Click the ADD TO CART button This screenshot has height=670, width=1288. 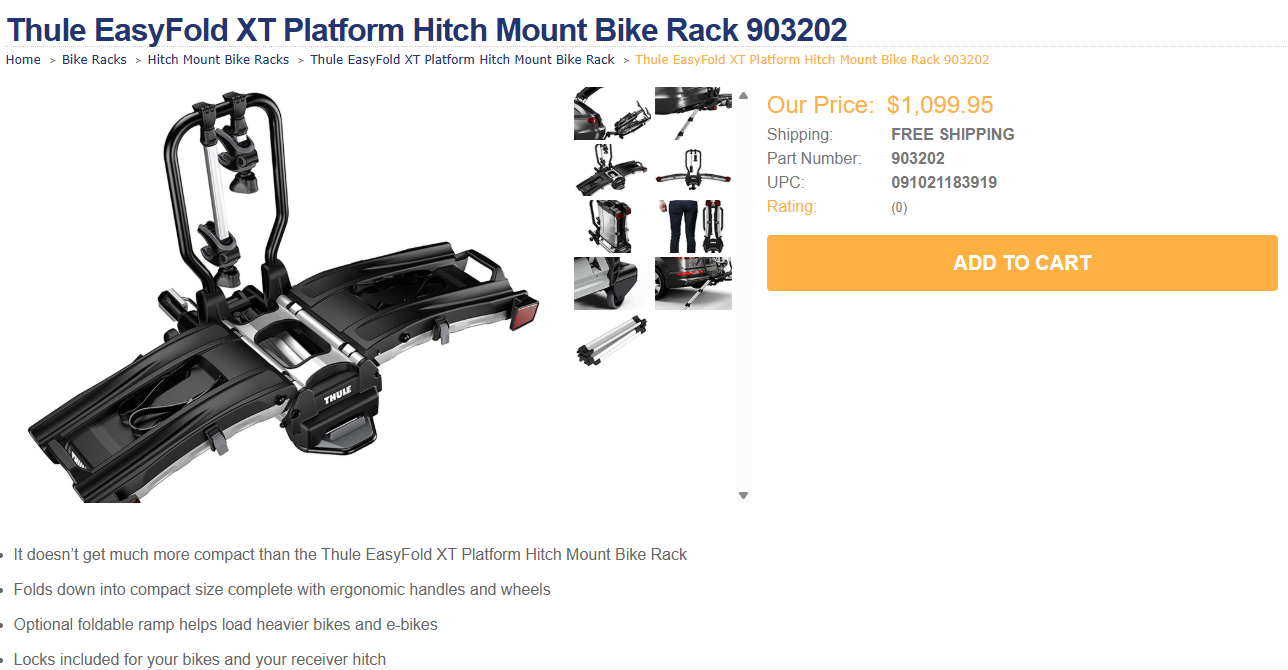click(x=1022, y=263)
